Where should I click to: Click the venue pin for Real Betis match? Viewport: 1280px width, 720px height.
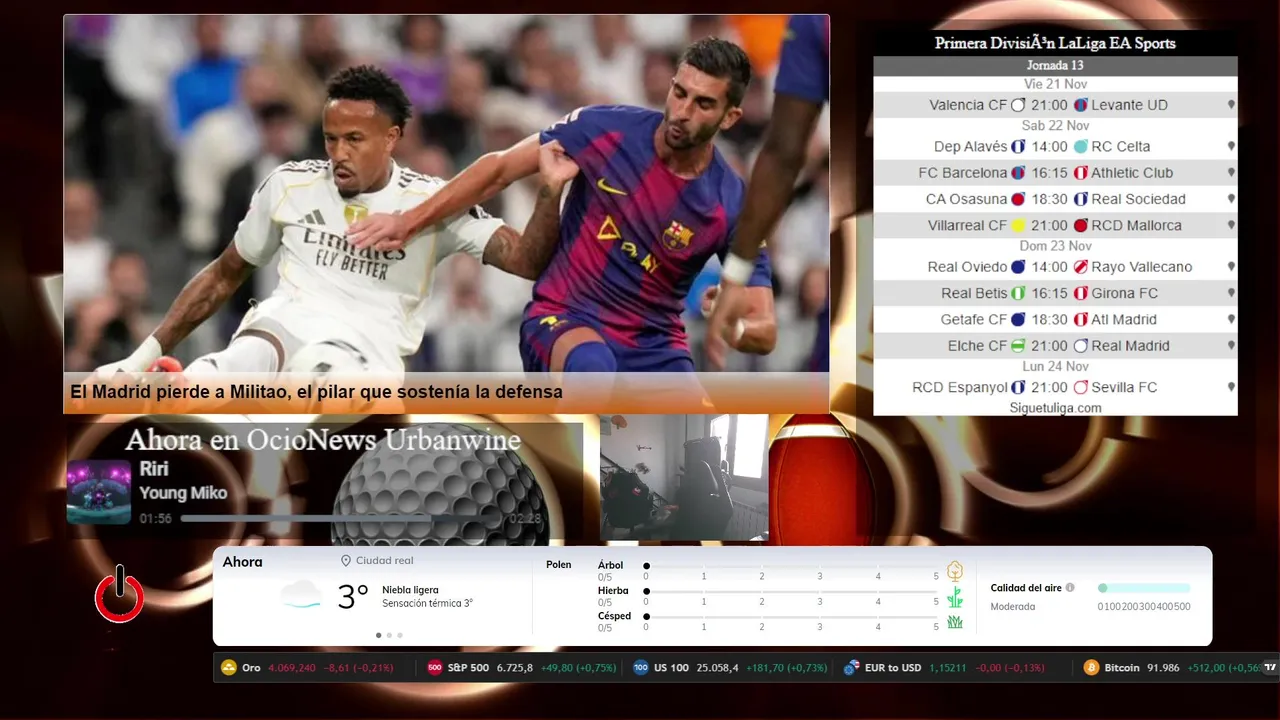[x=1231, y=294]
